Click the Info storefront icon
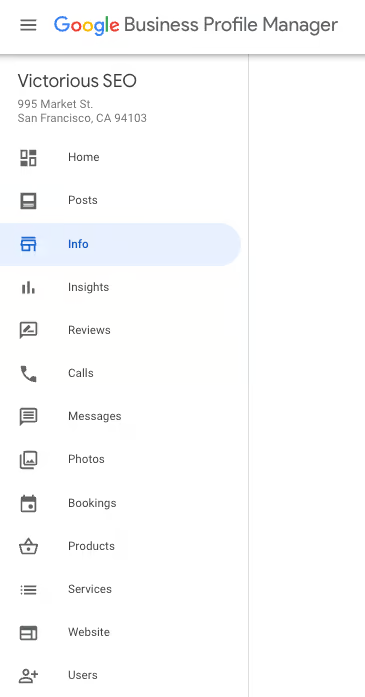Image resolution: width=365 pixels, height=697 pixels. [x=28, y=244]
